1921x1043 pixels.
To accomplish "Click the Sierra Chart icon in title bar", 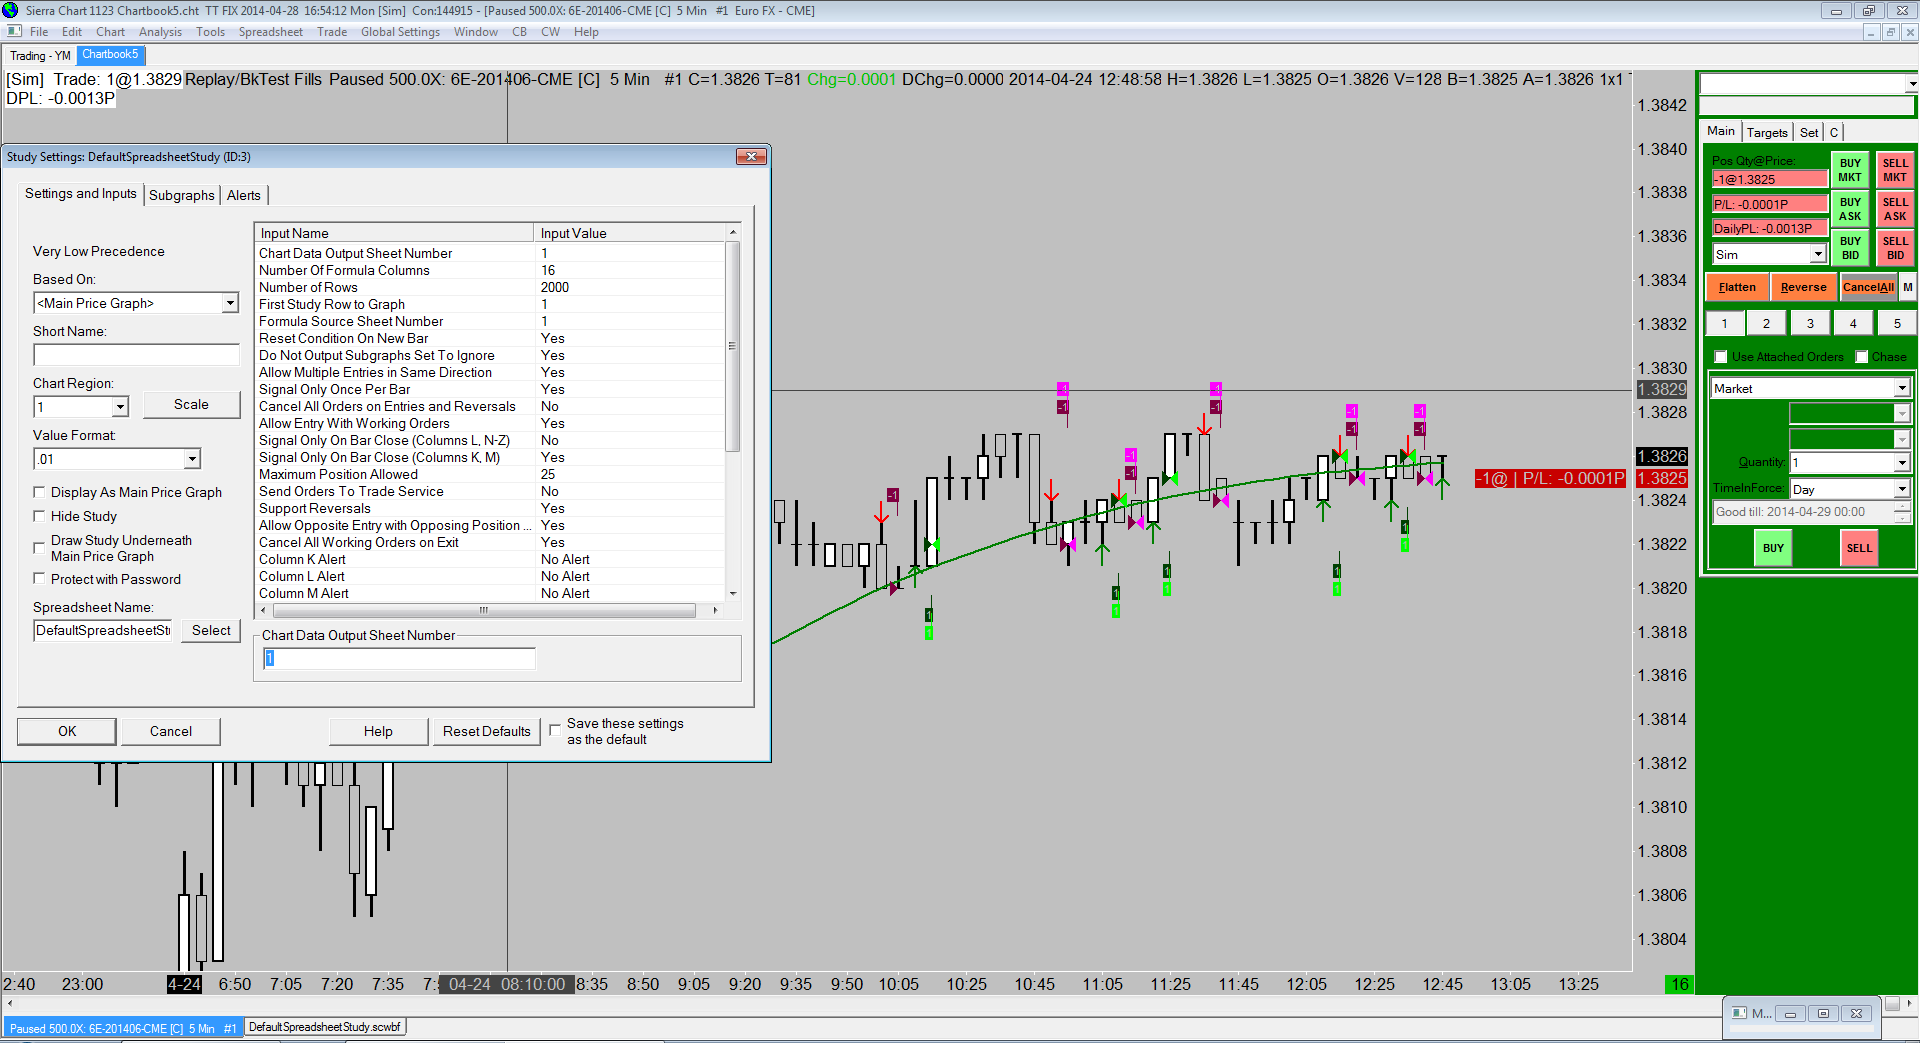I will coord(11,10).
